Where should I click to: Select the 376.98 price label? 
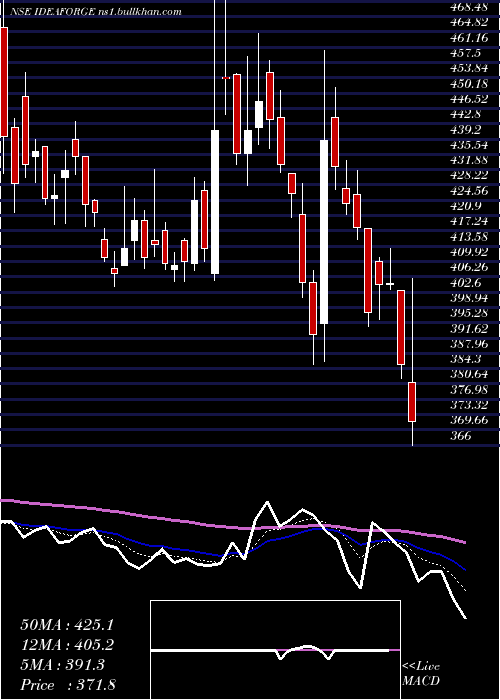[469, 389]
